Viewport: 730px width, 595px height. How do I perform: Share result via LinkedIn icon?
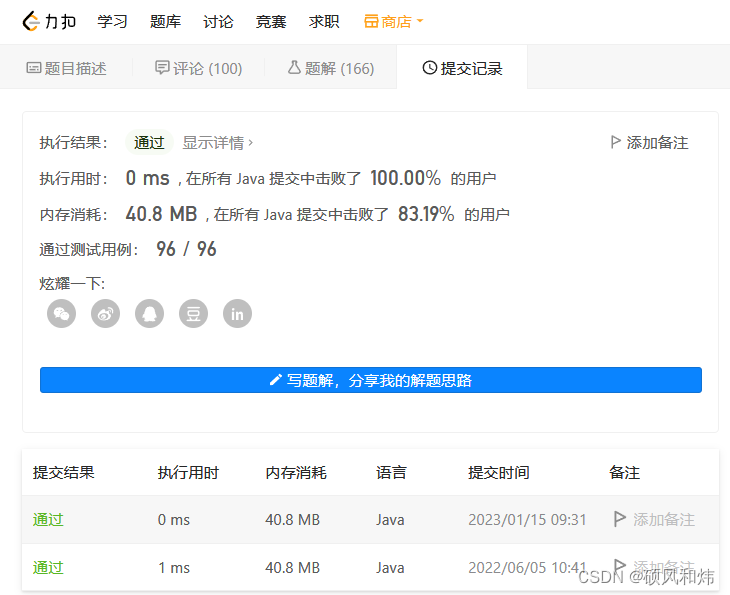(x=237, y=313)
